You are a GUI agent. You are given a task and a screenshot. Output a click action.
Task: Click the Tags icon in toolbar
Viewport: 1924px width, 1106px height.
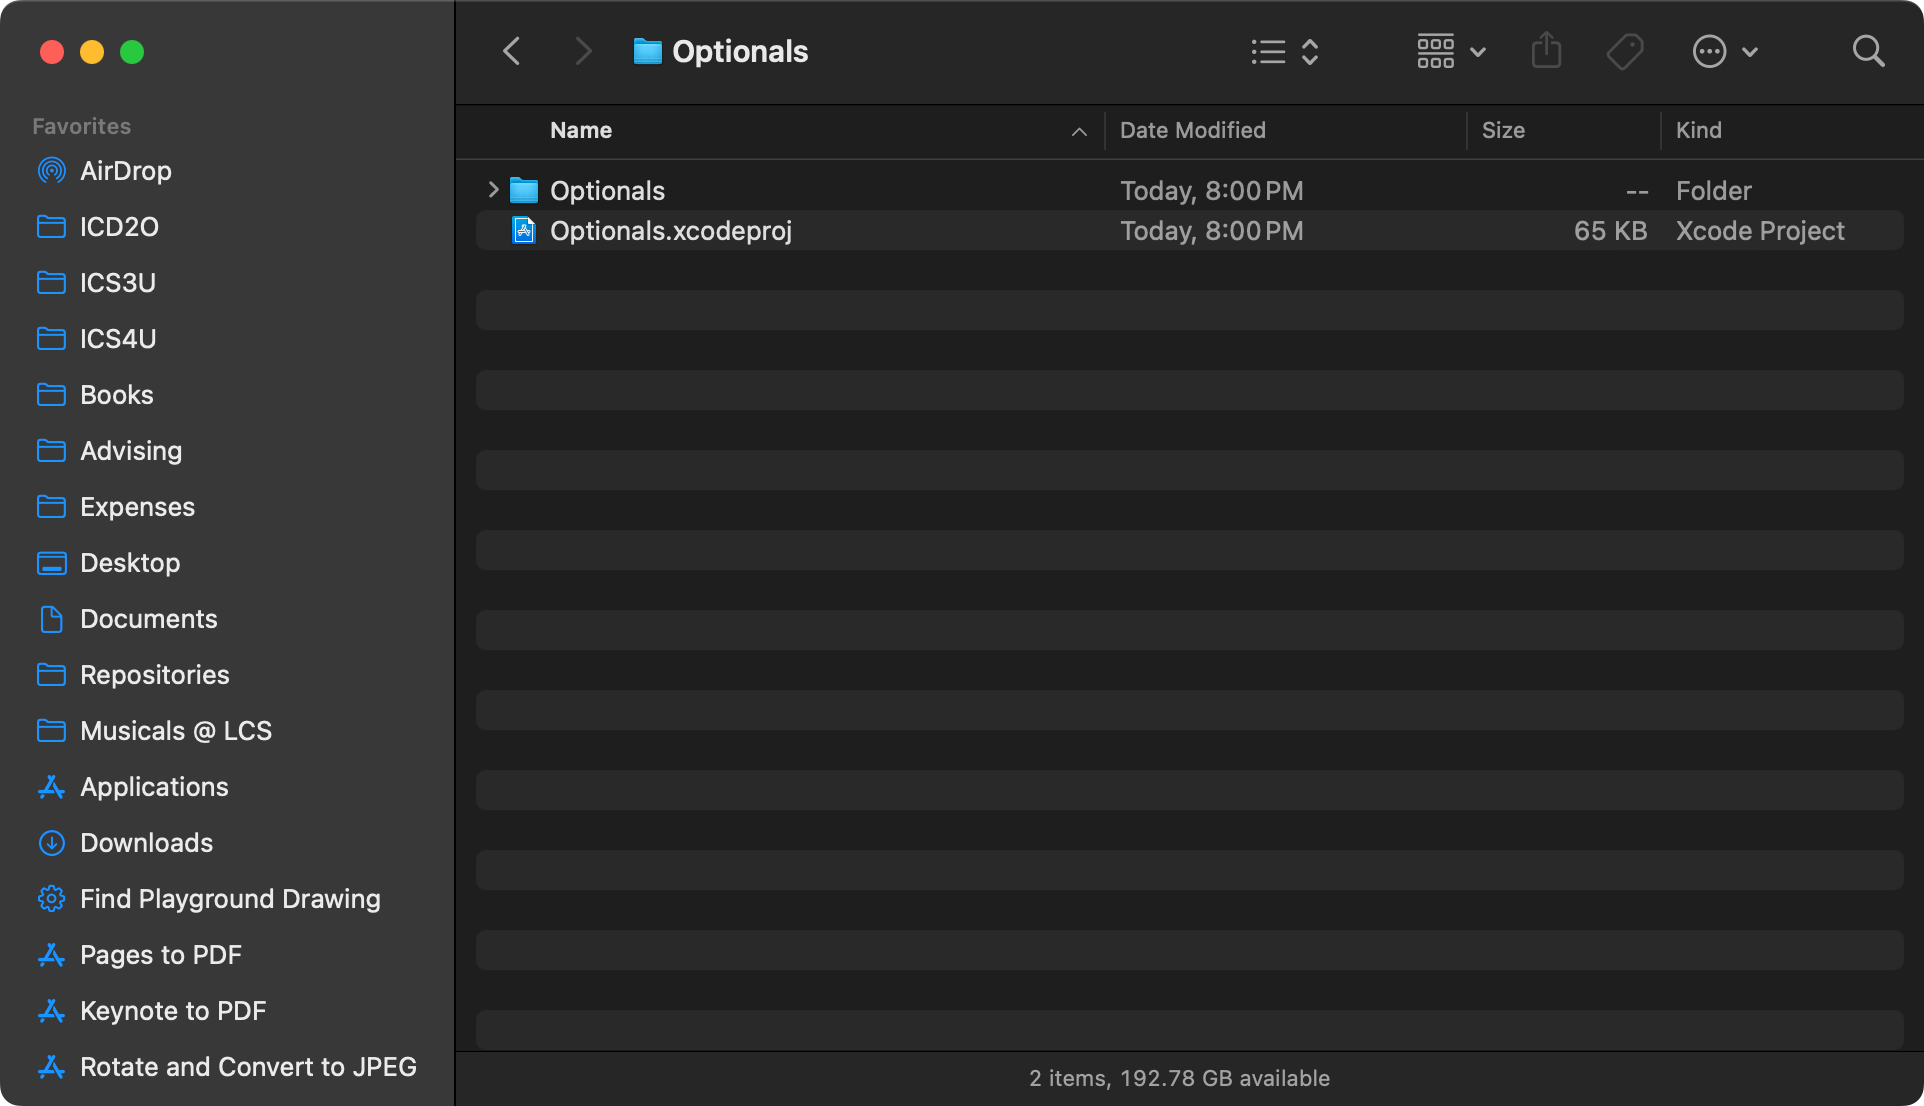point(1624,51)
